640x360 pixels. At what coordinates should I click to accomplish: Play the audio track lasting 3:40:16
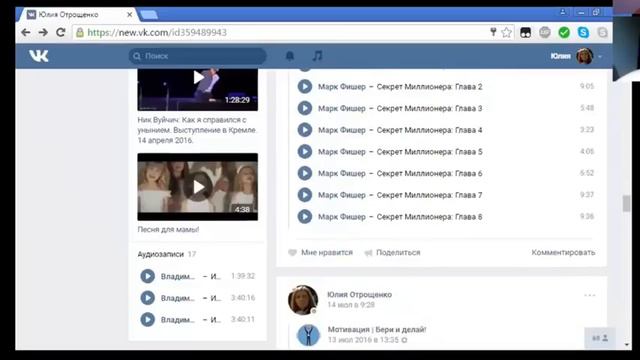tap(147, 298)
